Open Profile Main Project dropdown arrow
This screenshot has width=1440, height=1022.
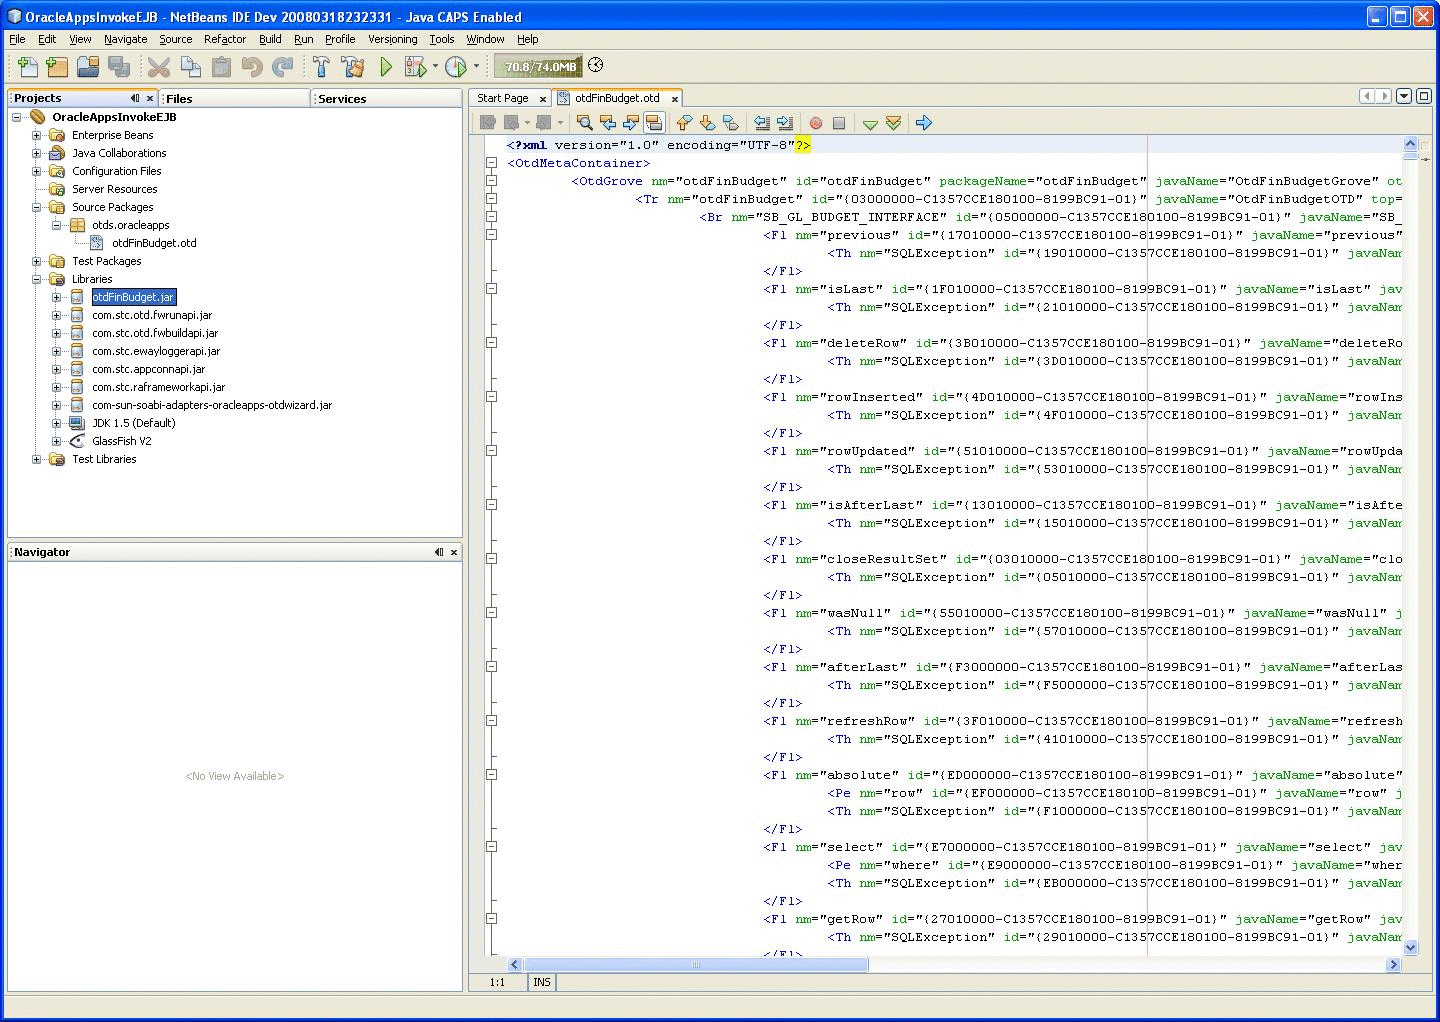point(476,67)
